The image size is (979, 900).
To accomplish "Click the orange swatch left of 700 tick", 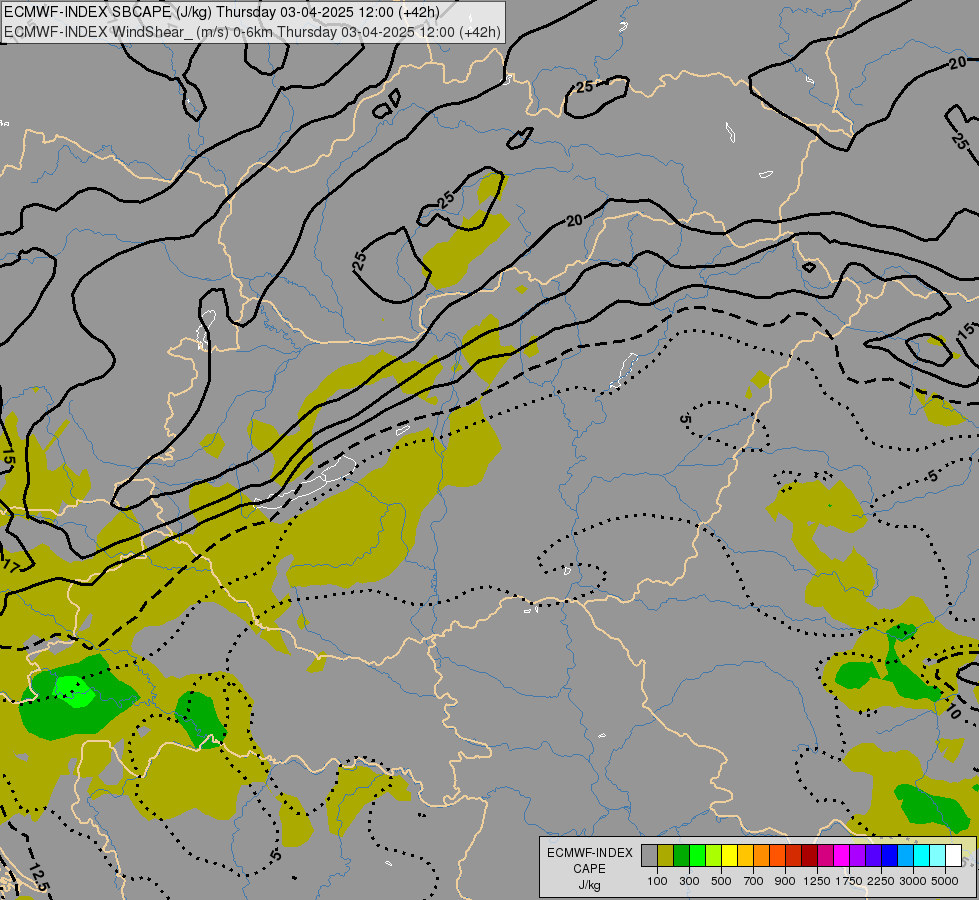I will tap(762, 856).
